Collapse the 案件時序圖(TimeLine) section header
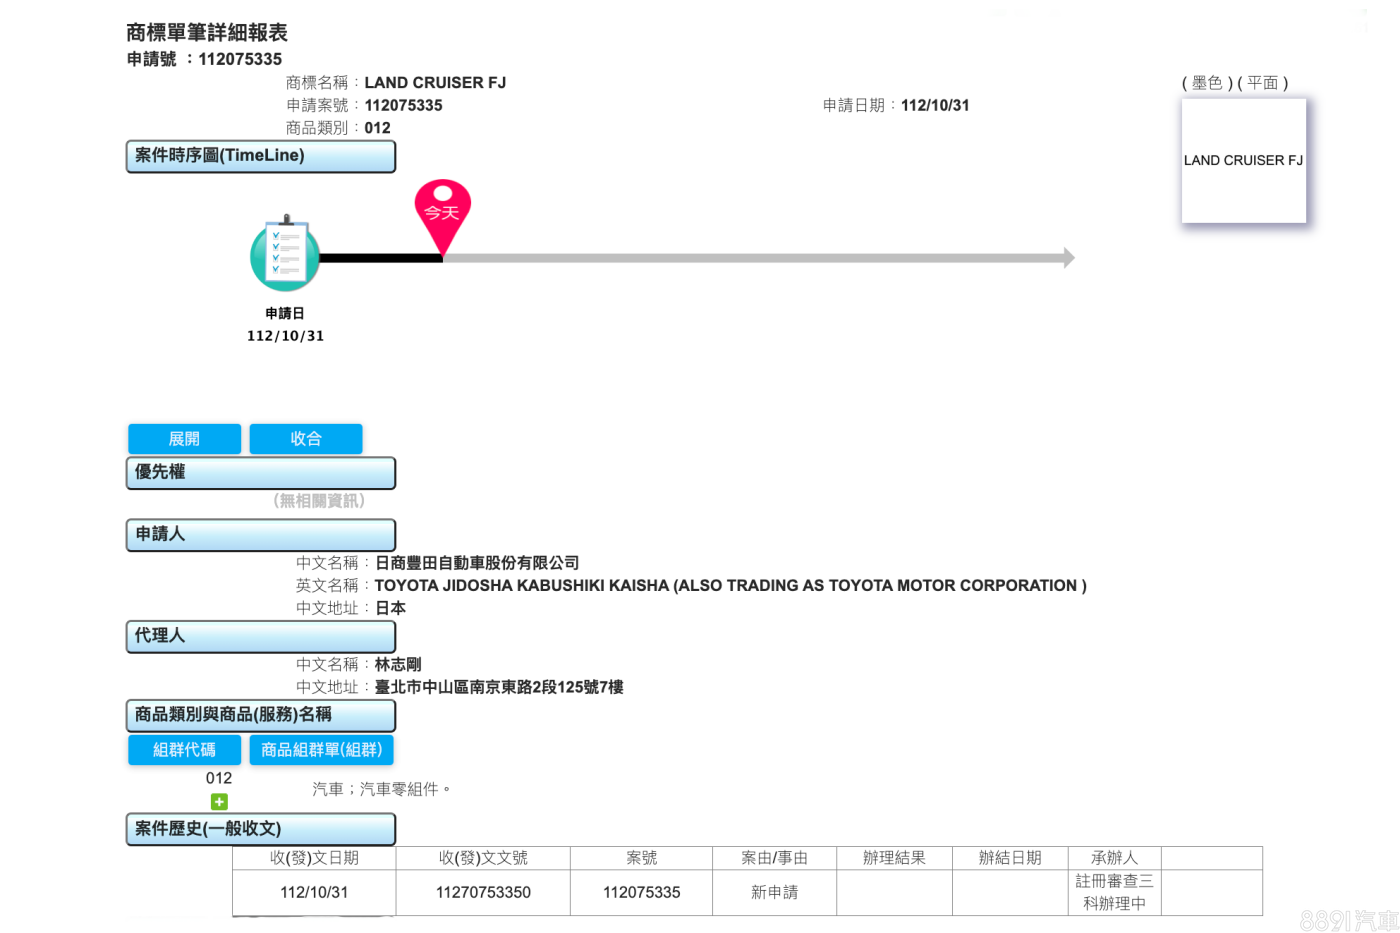The image size is (1400, 933). click(261, 156)
